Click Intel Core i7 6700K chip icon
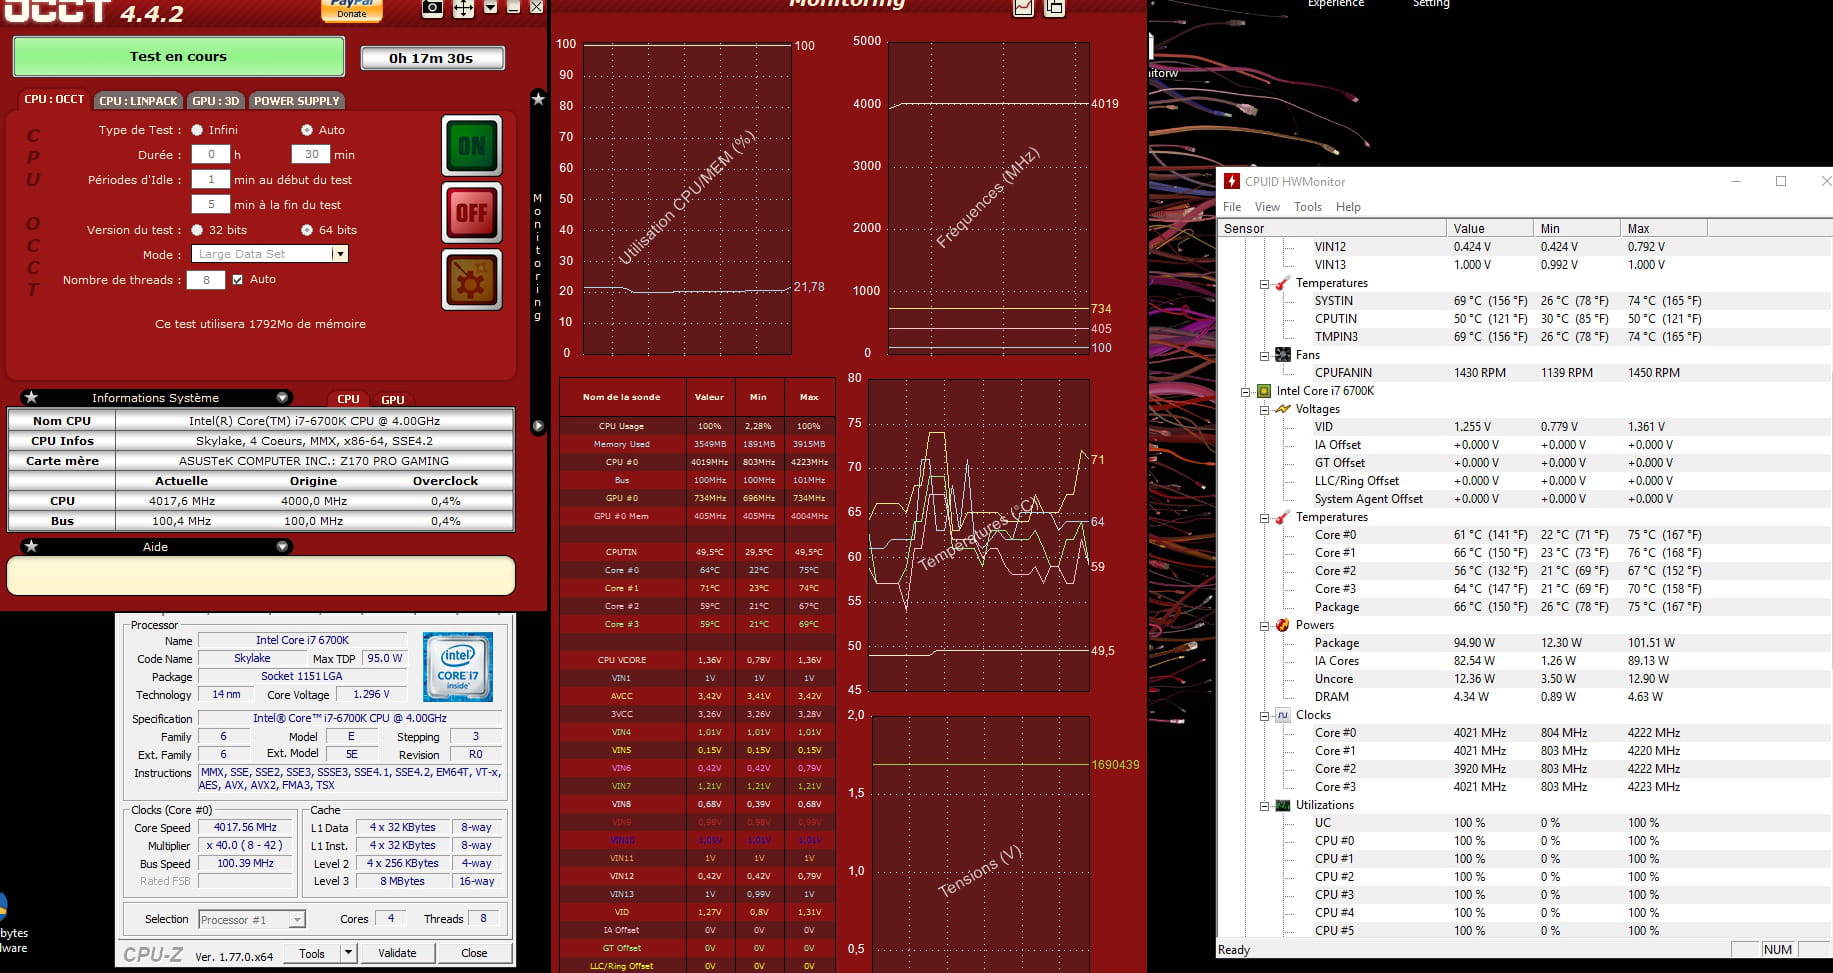This screenshot has height=973, width=1833. click(1263, 391)
